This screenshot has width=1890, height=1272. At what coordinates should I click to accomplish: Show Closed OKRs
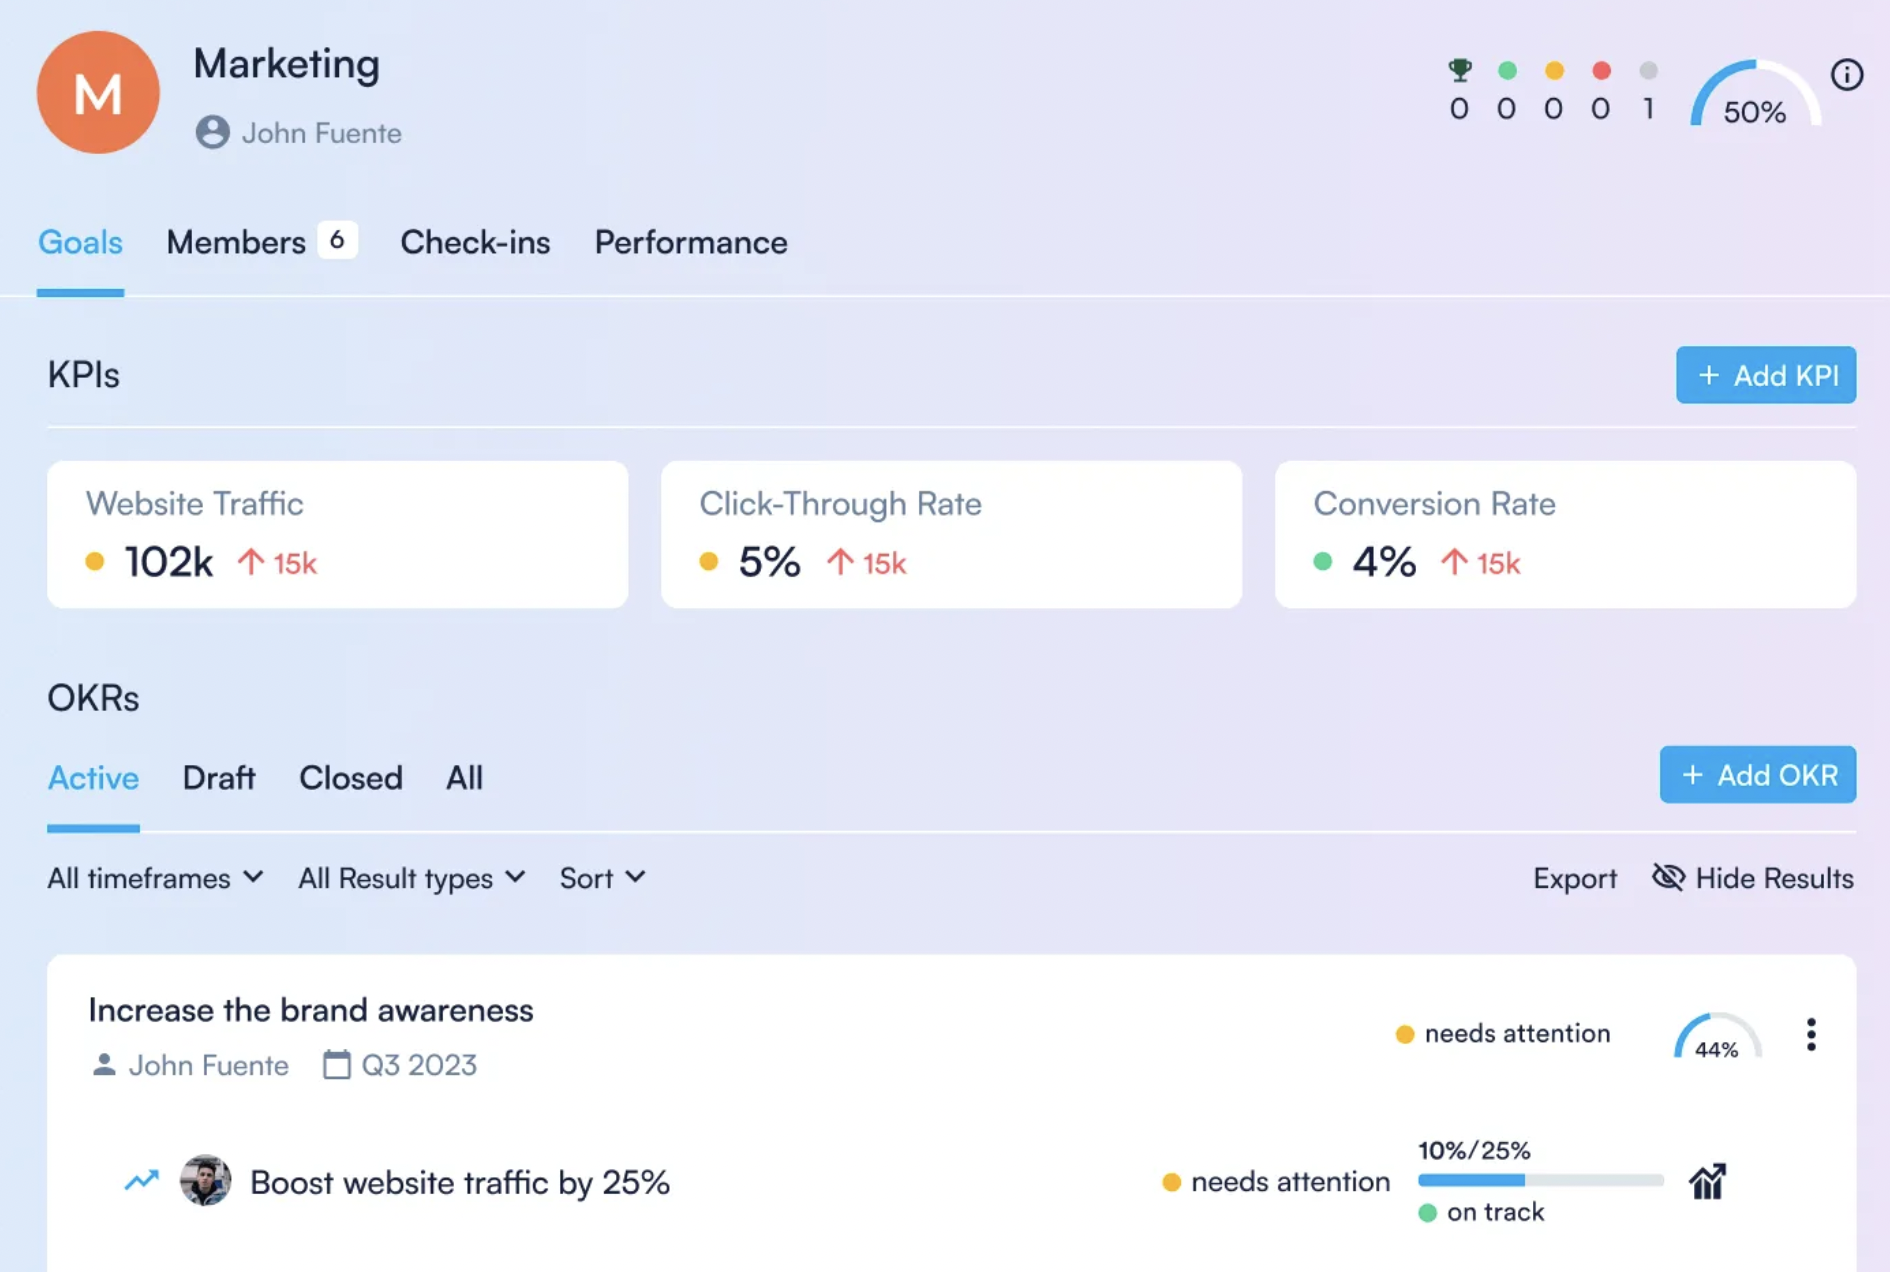tap(350, 778)
